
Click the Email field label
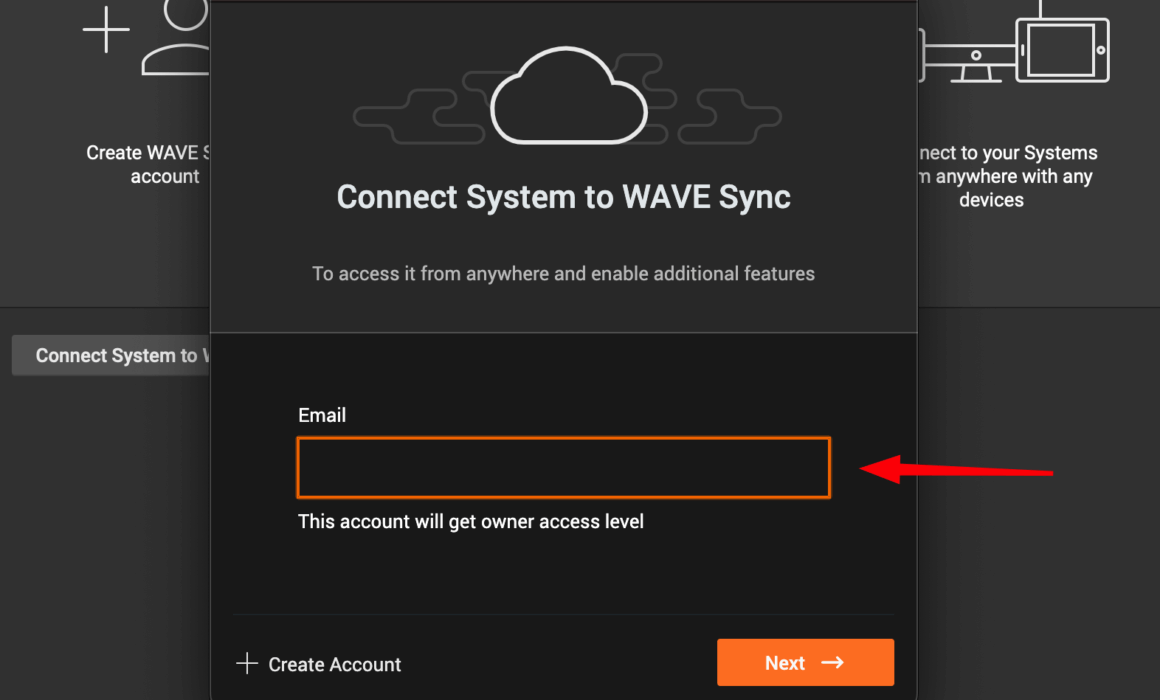(322, 415)
